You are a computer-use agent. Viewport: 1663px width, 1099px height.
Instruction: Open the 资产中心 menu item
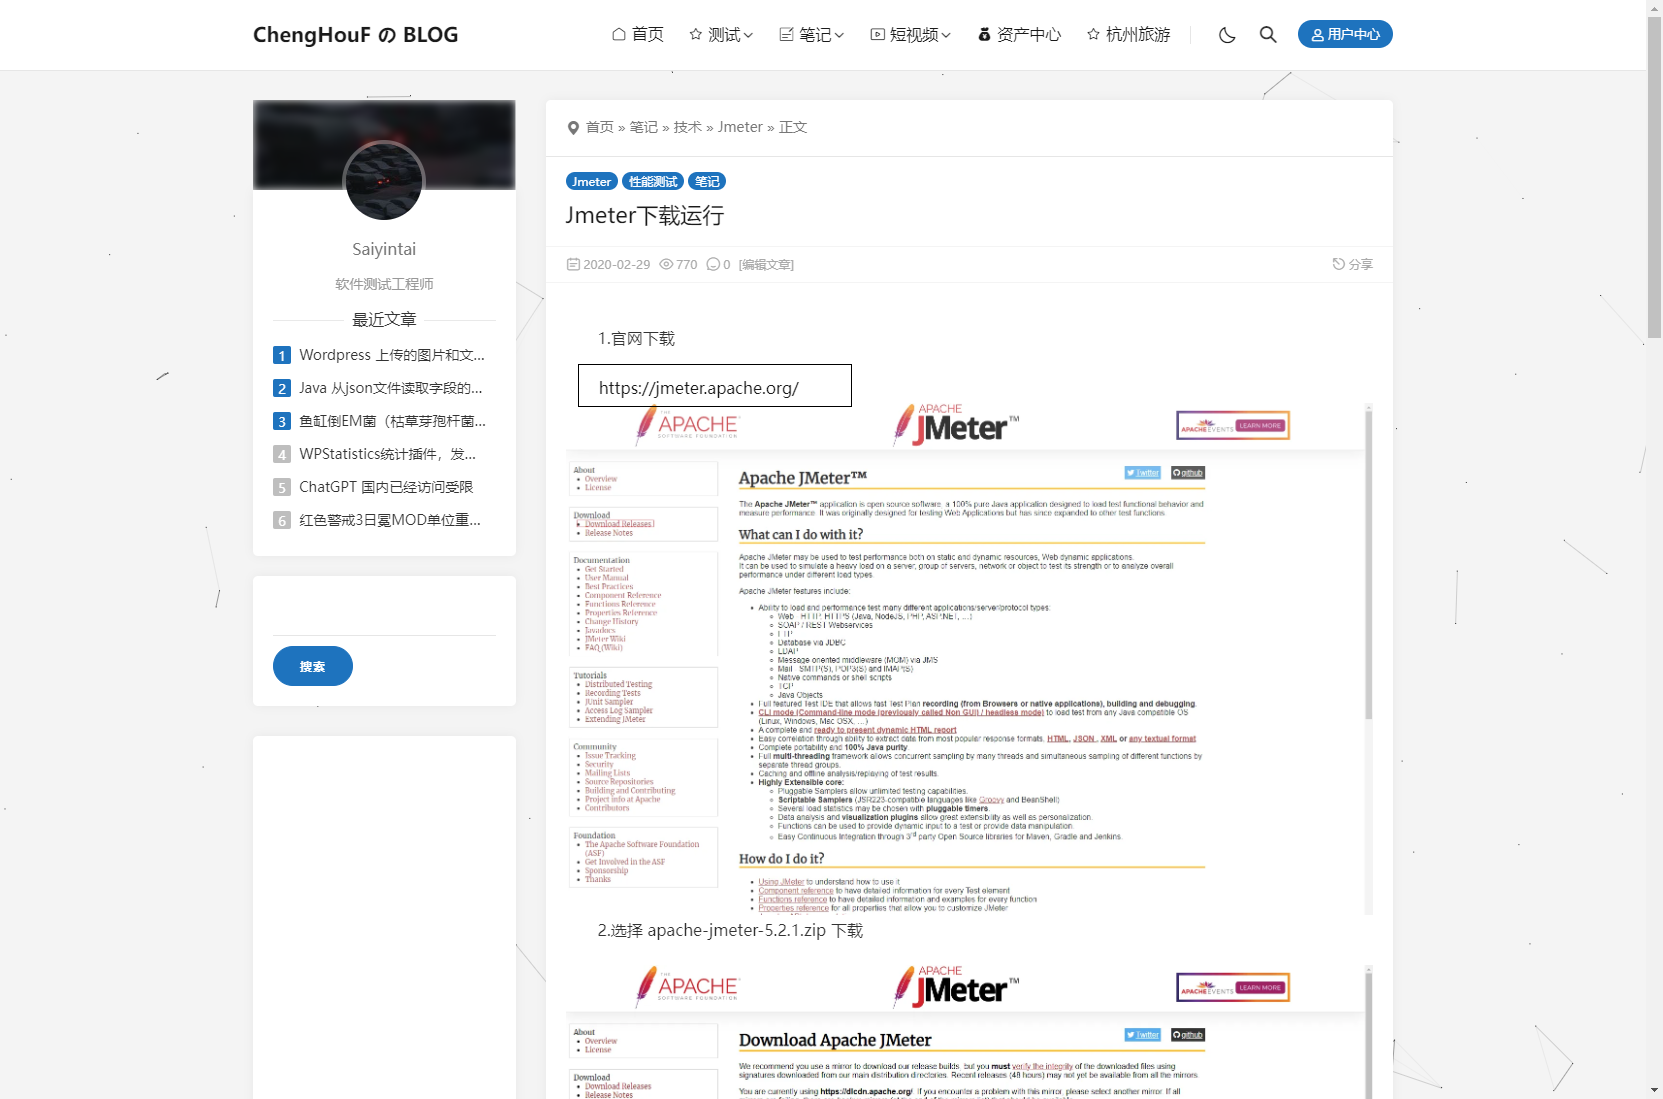tap(1019, 35)
